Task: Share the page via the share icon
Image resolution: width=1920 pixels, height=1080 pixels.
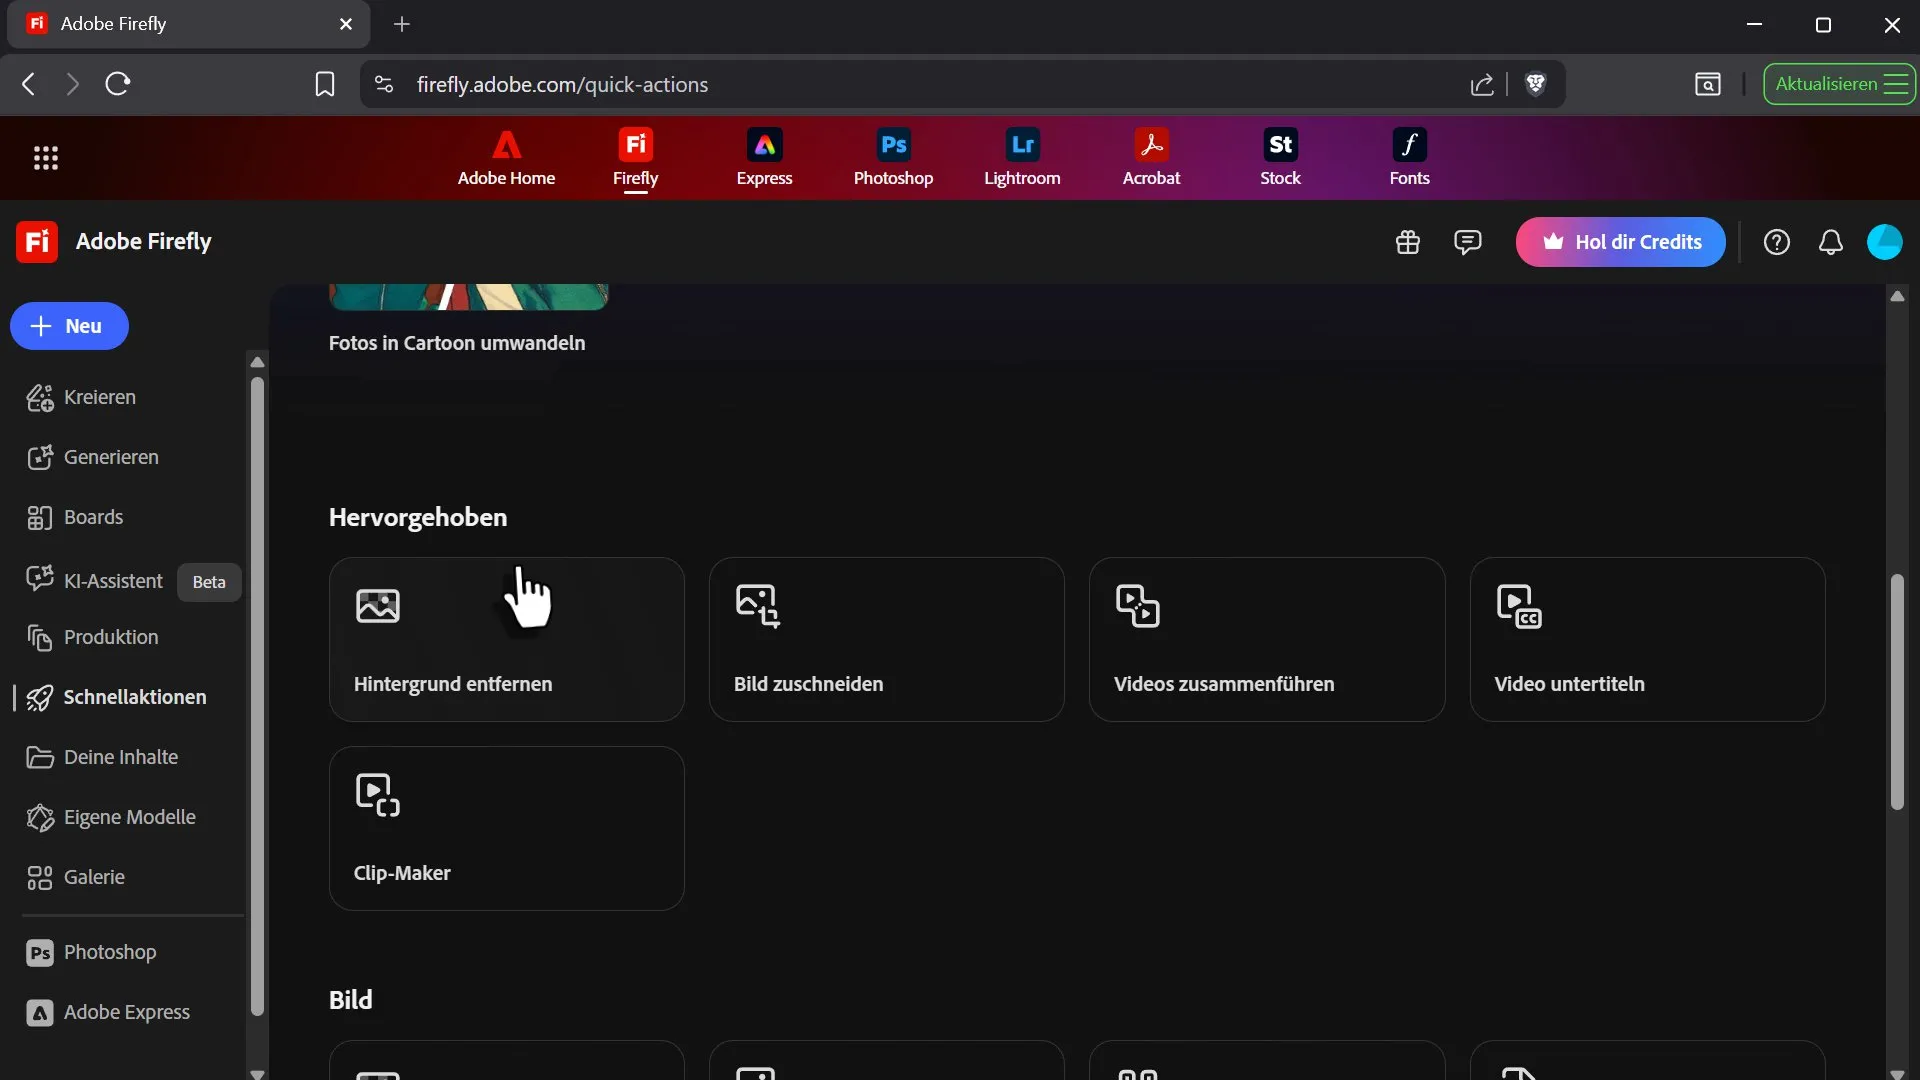Action: click(1483, 84)
